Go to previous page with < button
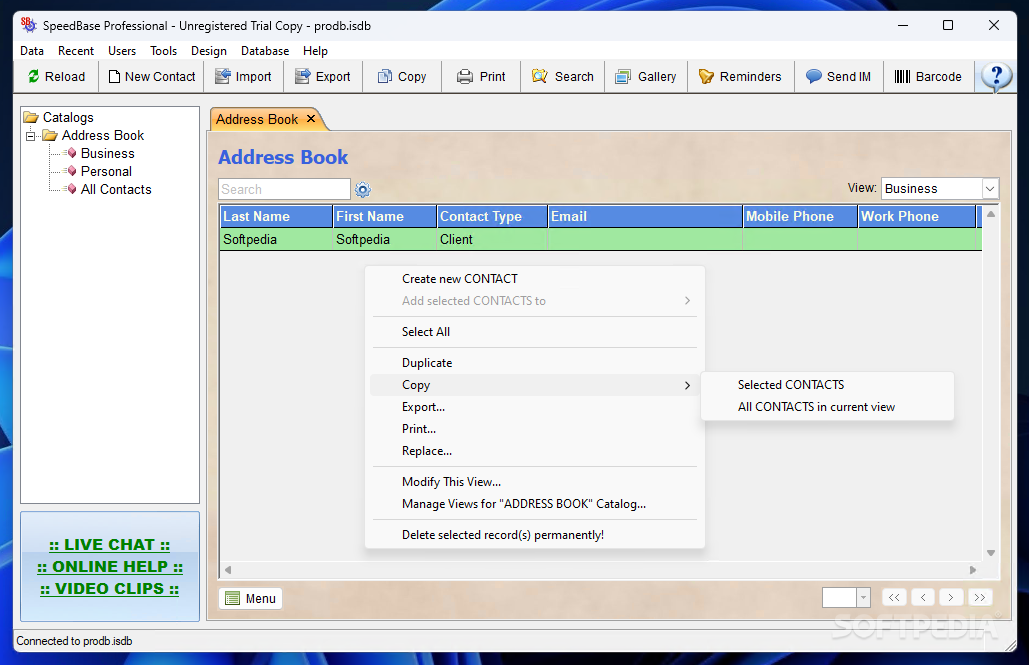Screen dimensions: 1029x665 tap(923, 597)
